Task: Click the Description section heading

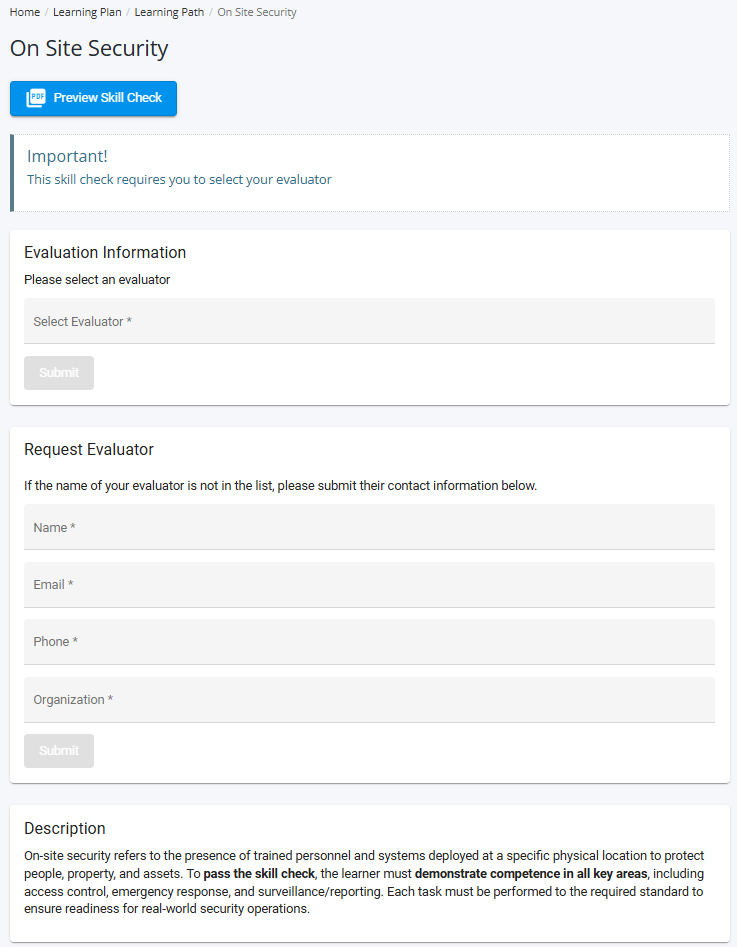Action: click(65, 828)
